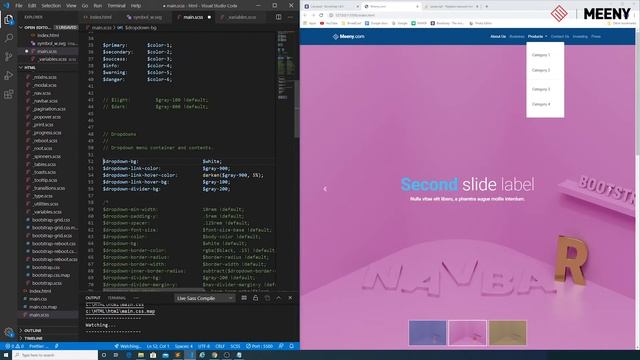
Task: Open the Windows Start menu
Action: [6, 355]
